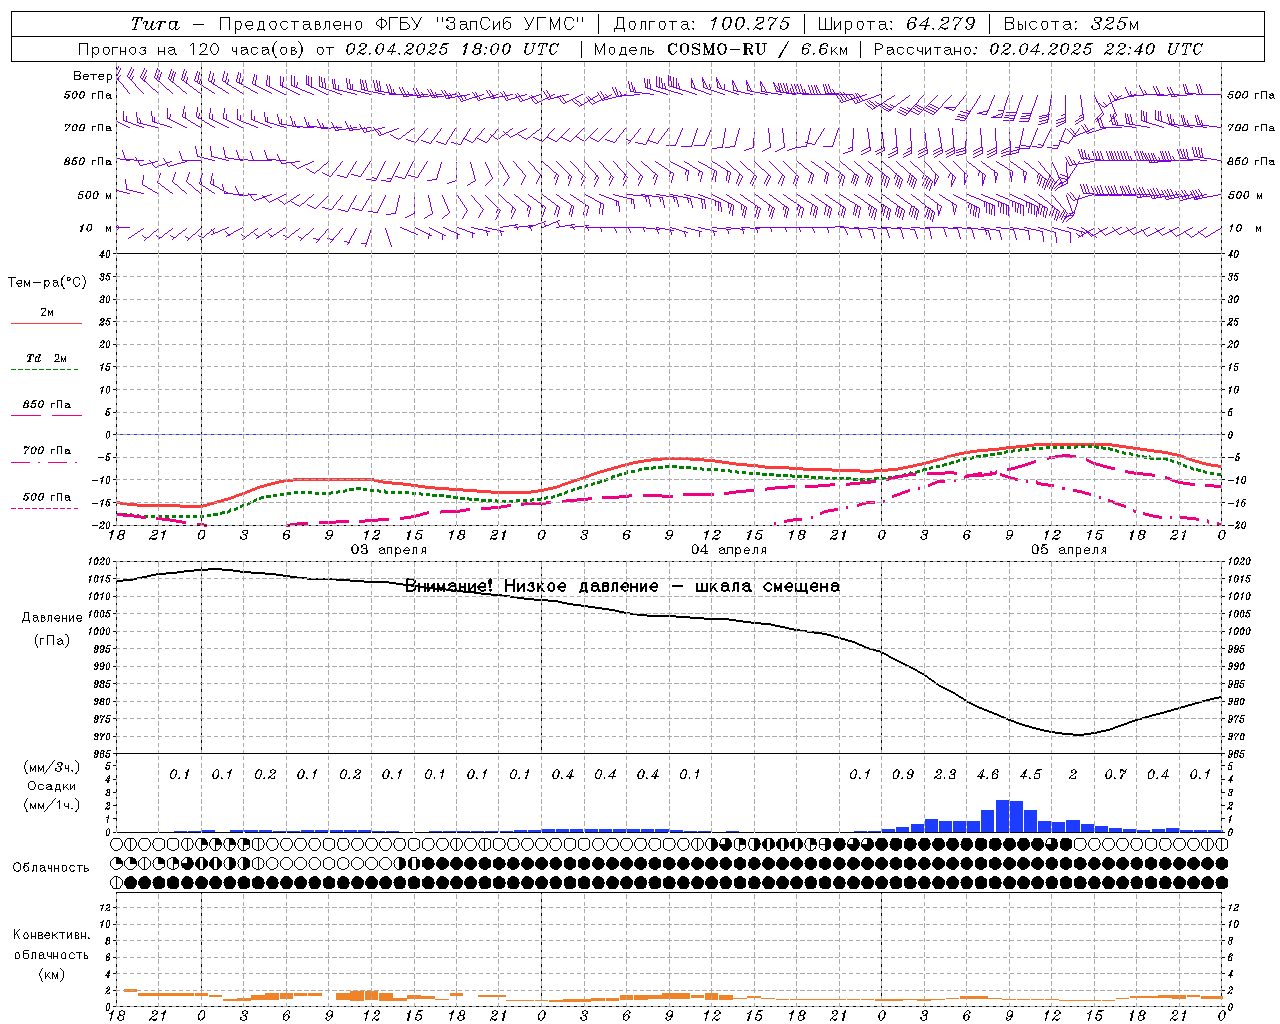Click the "04 апреля" date label
Viewport: 1280px width, 1024px height.
tap(729, 550)
